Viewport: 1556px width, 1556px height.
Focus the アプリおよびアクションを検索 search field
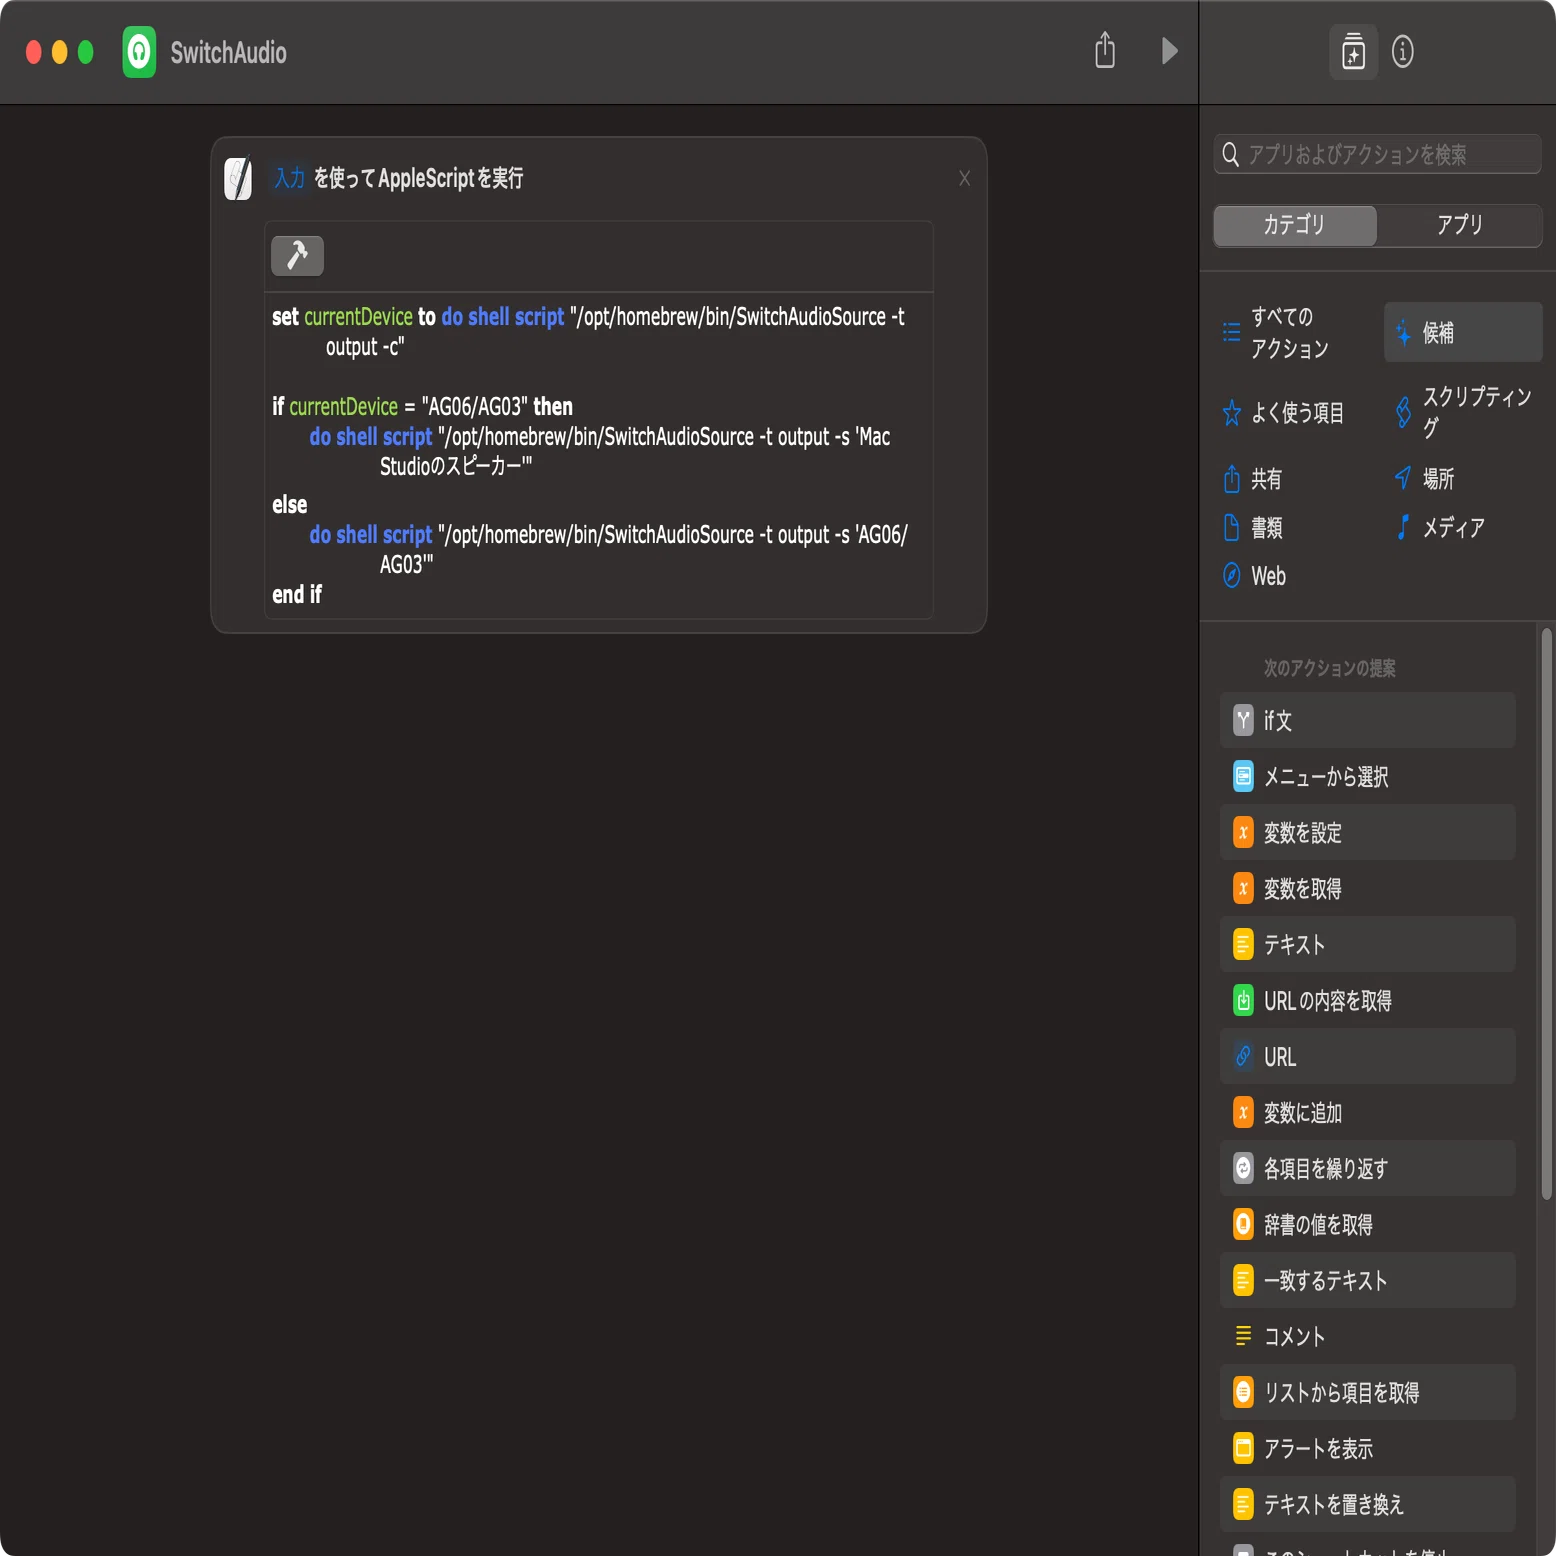1377,154
